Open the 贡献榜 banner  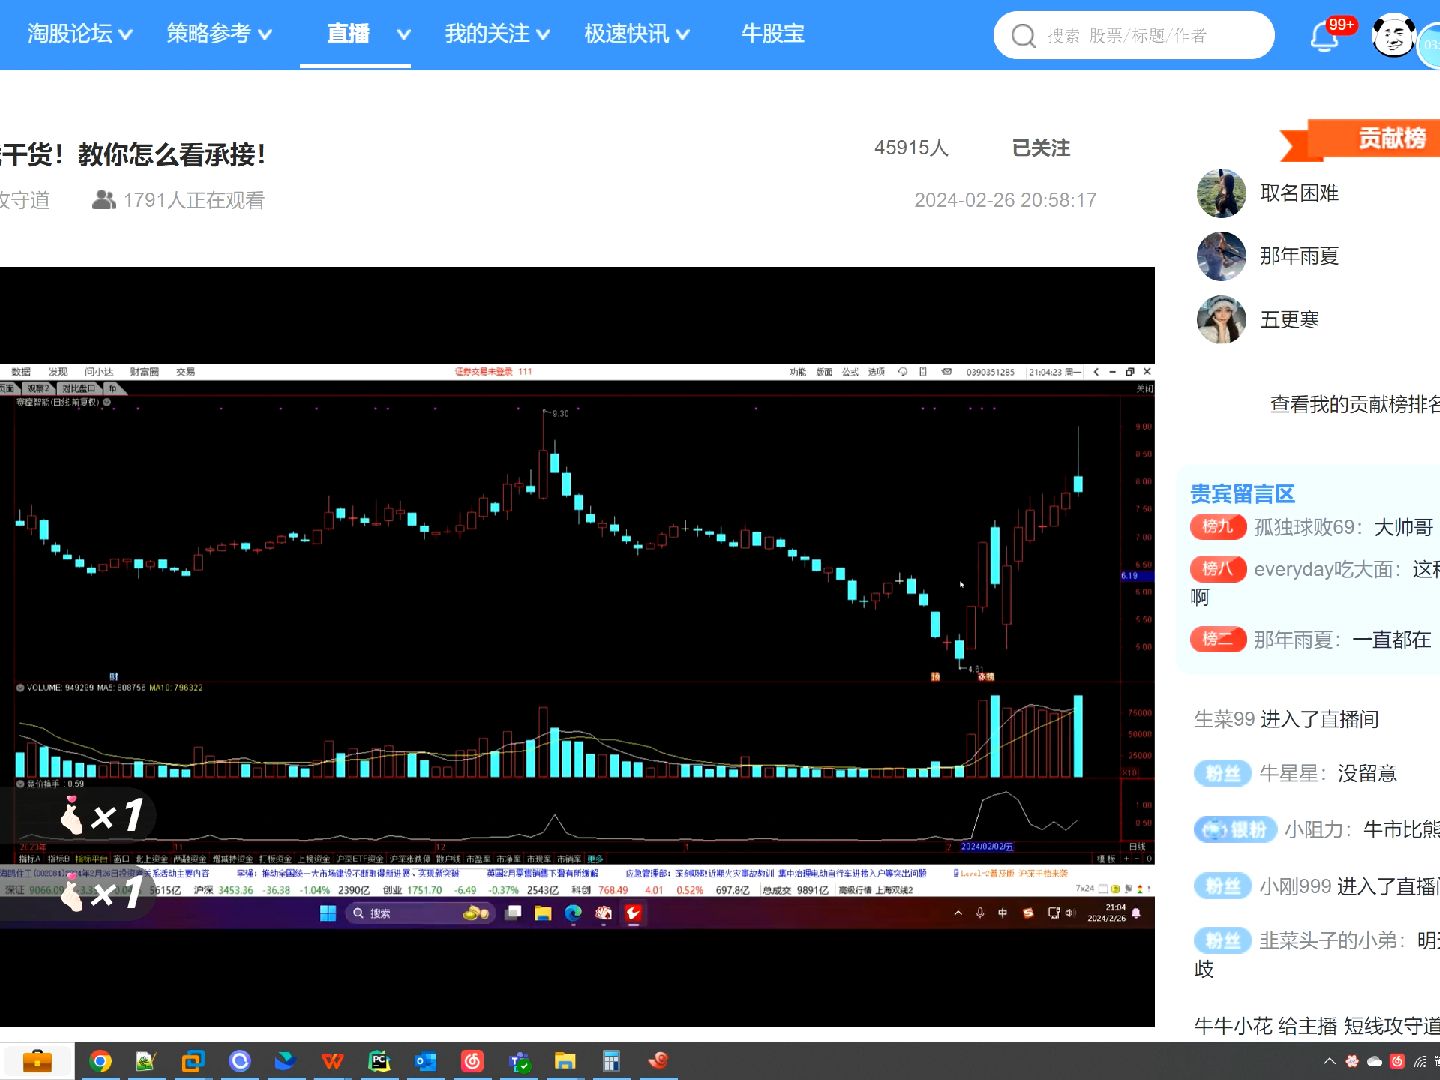pos(1360,139)
